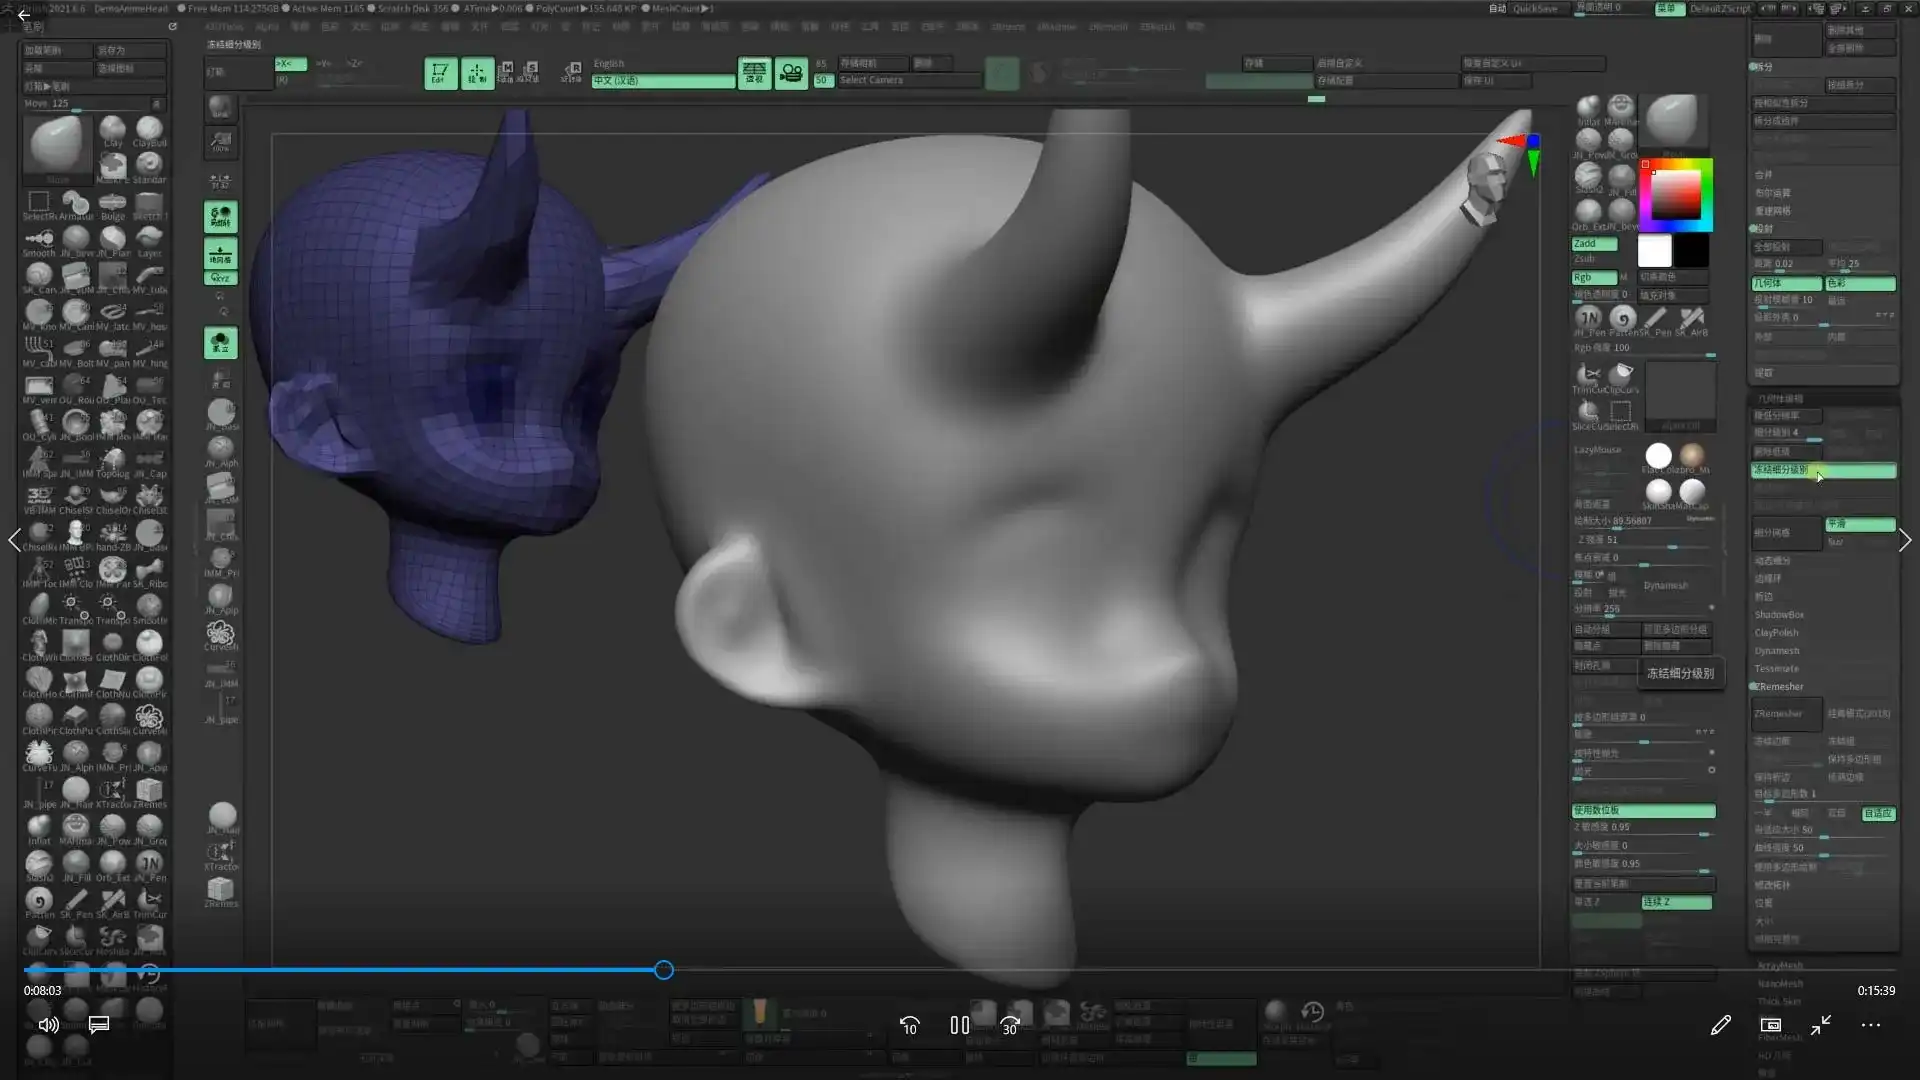Expand the Dynamesh section in right panel

coord(1776,651)
